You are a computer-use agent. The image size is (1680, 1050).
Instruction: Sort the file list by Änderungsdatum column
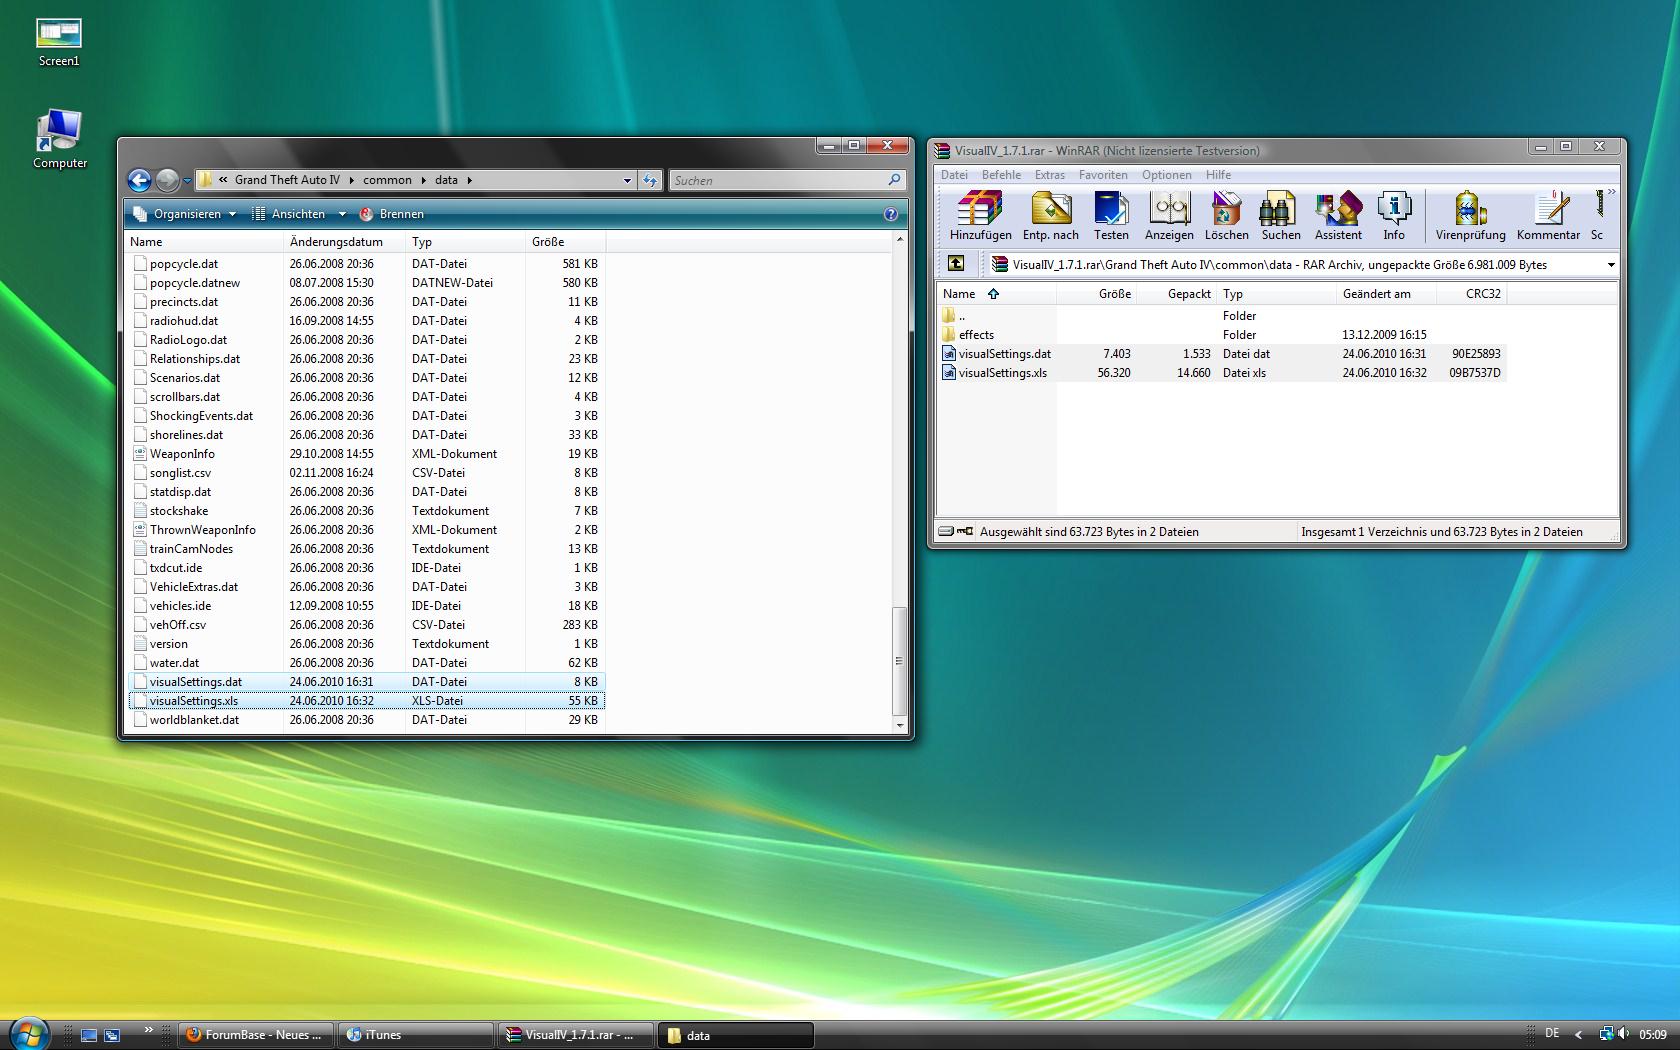pyautogui.click(x=336, y=242)
